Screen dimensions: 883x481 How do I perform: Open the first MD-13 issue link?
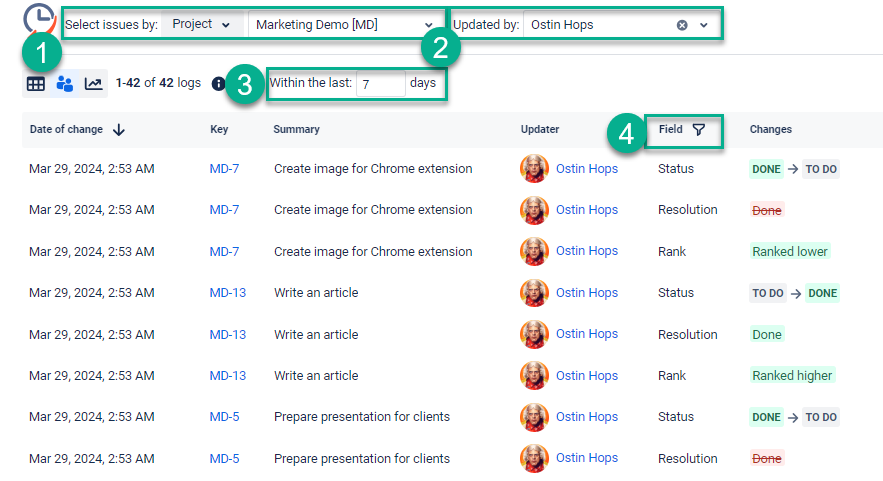click(227, 293)
